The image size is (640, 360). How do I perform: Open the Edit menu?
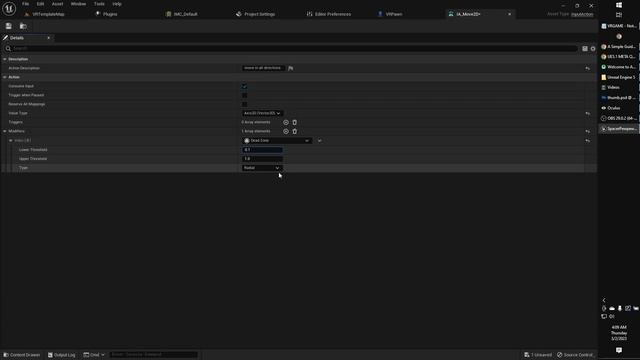coord(40,4)
